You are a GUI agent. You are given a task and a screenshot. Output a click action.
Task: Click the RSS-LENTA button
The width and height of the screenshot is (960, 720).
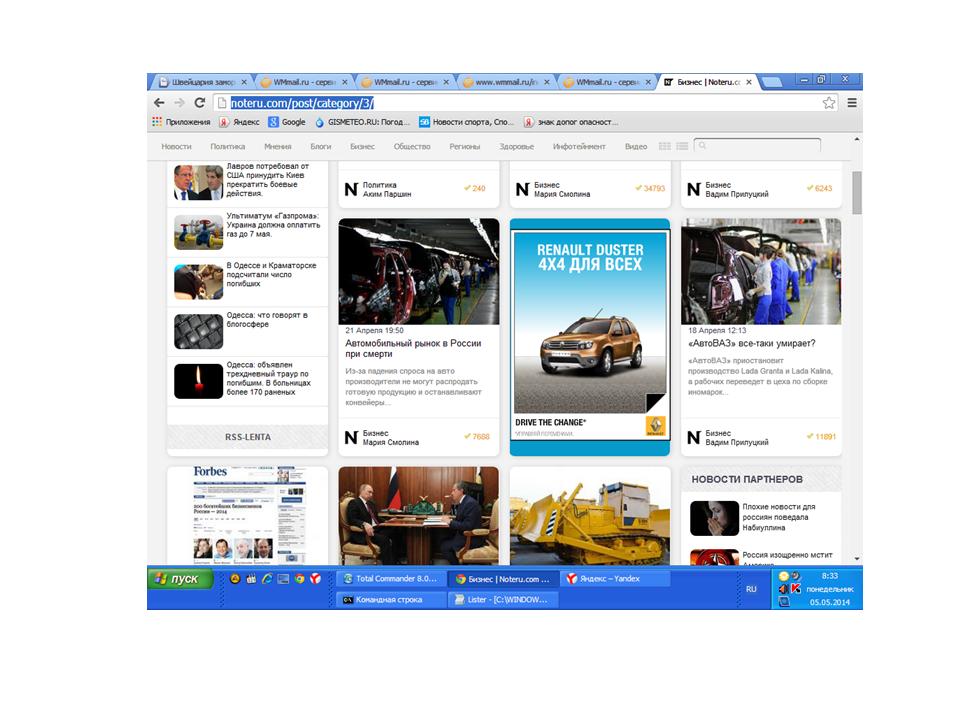pos(247,437)
